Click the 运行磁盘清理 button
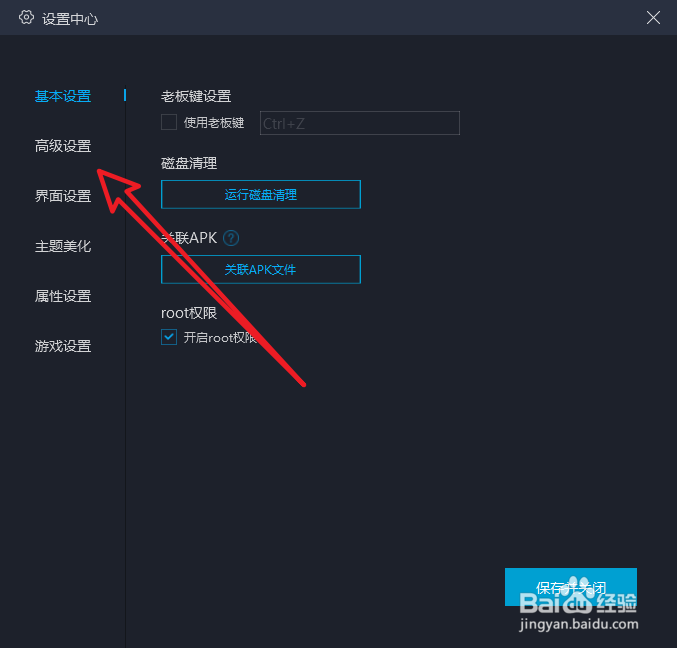Viewport: 677px width, 648px height. pos(261,195)
